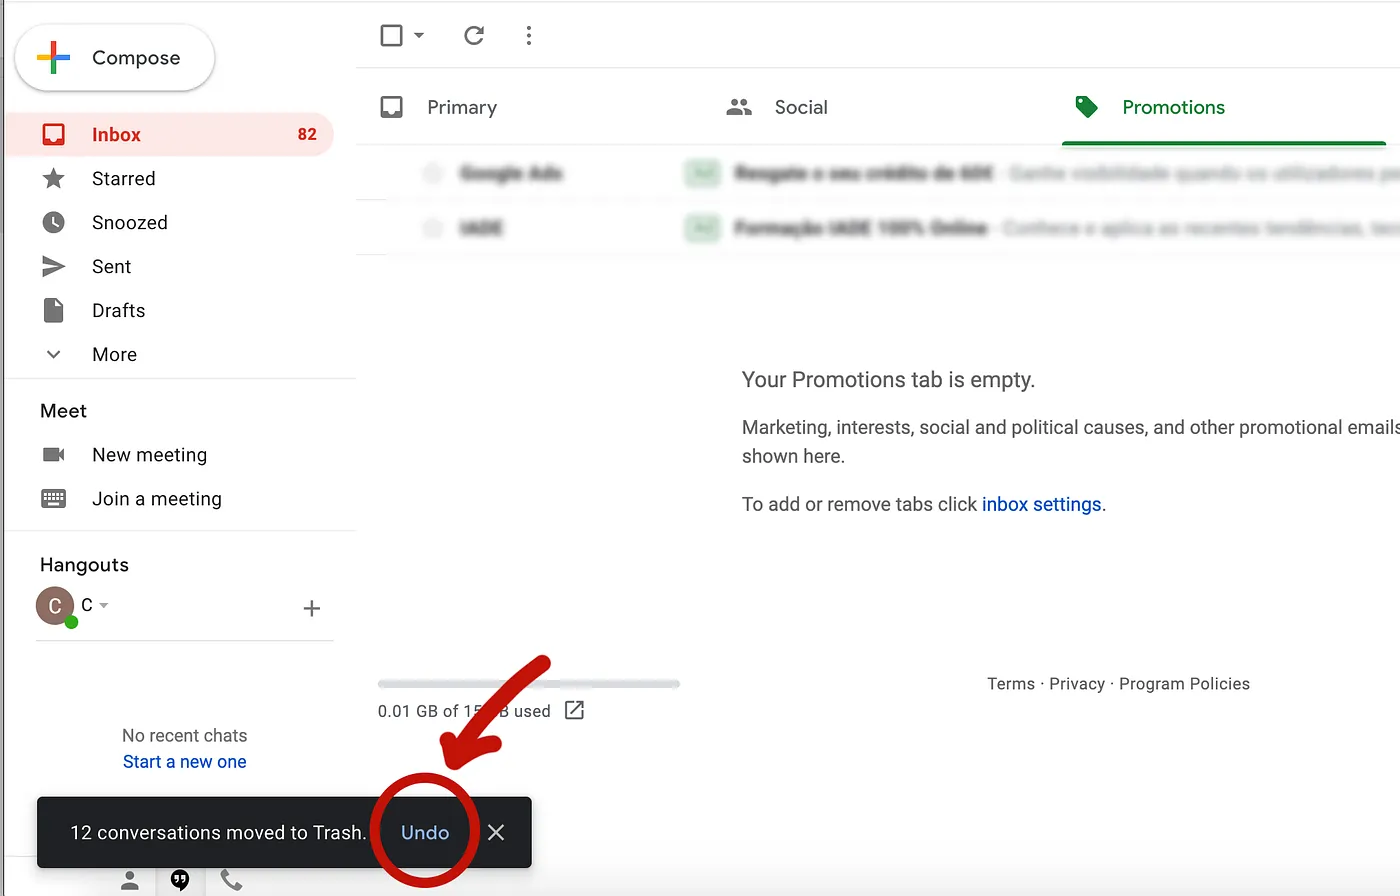Screen dimensions: 1400x896
Task: Click the plus to add Hangouts contact
Action: pos(312,608)
